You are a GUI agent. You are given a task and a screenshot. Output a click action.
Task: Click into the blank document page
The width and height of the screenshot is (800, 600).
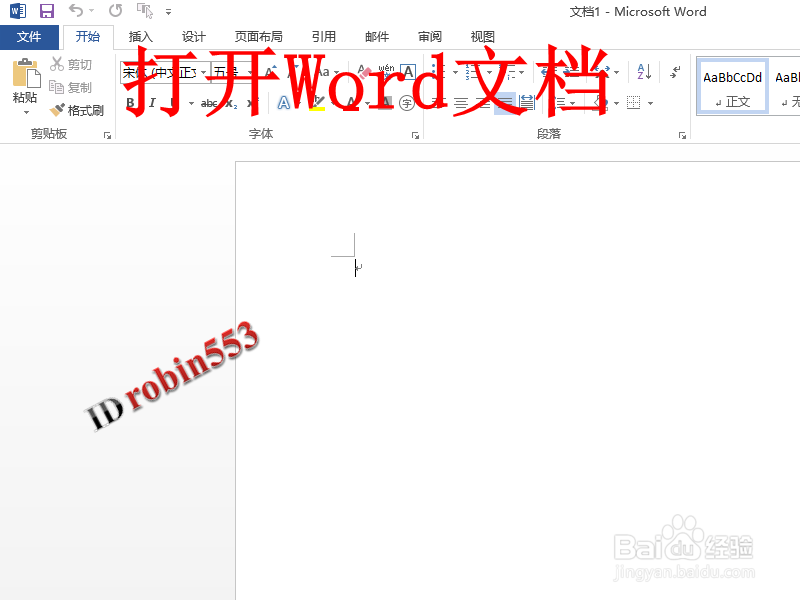click(x=517, y=381)
